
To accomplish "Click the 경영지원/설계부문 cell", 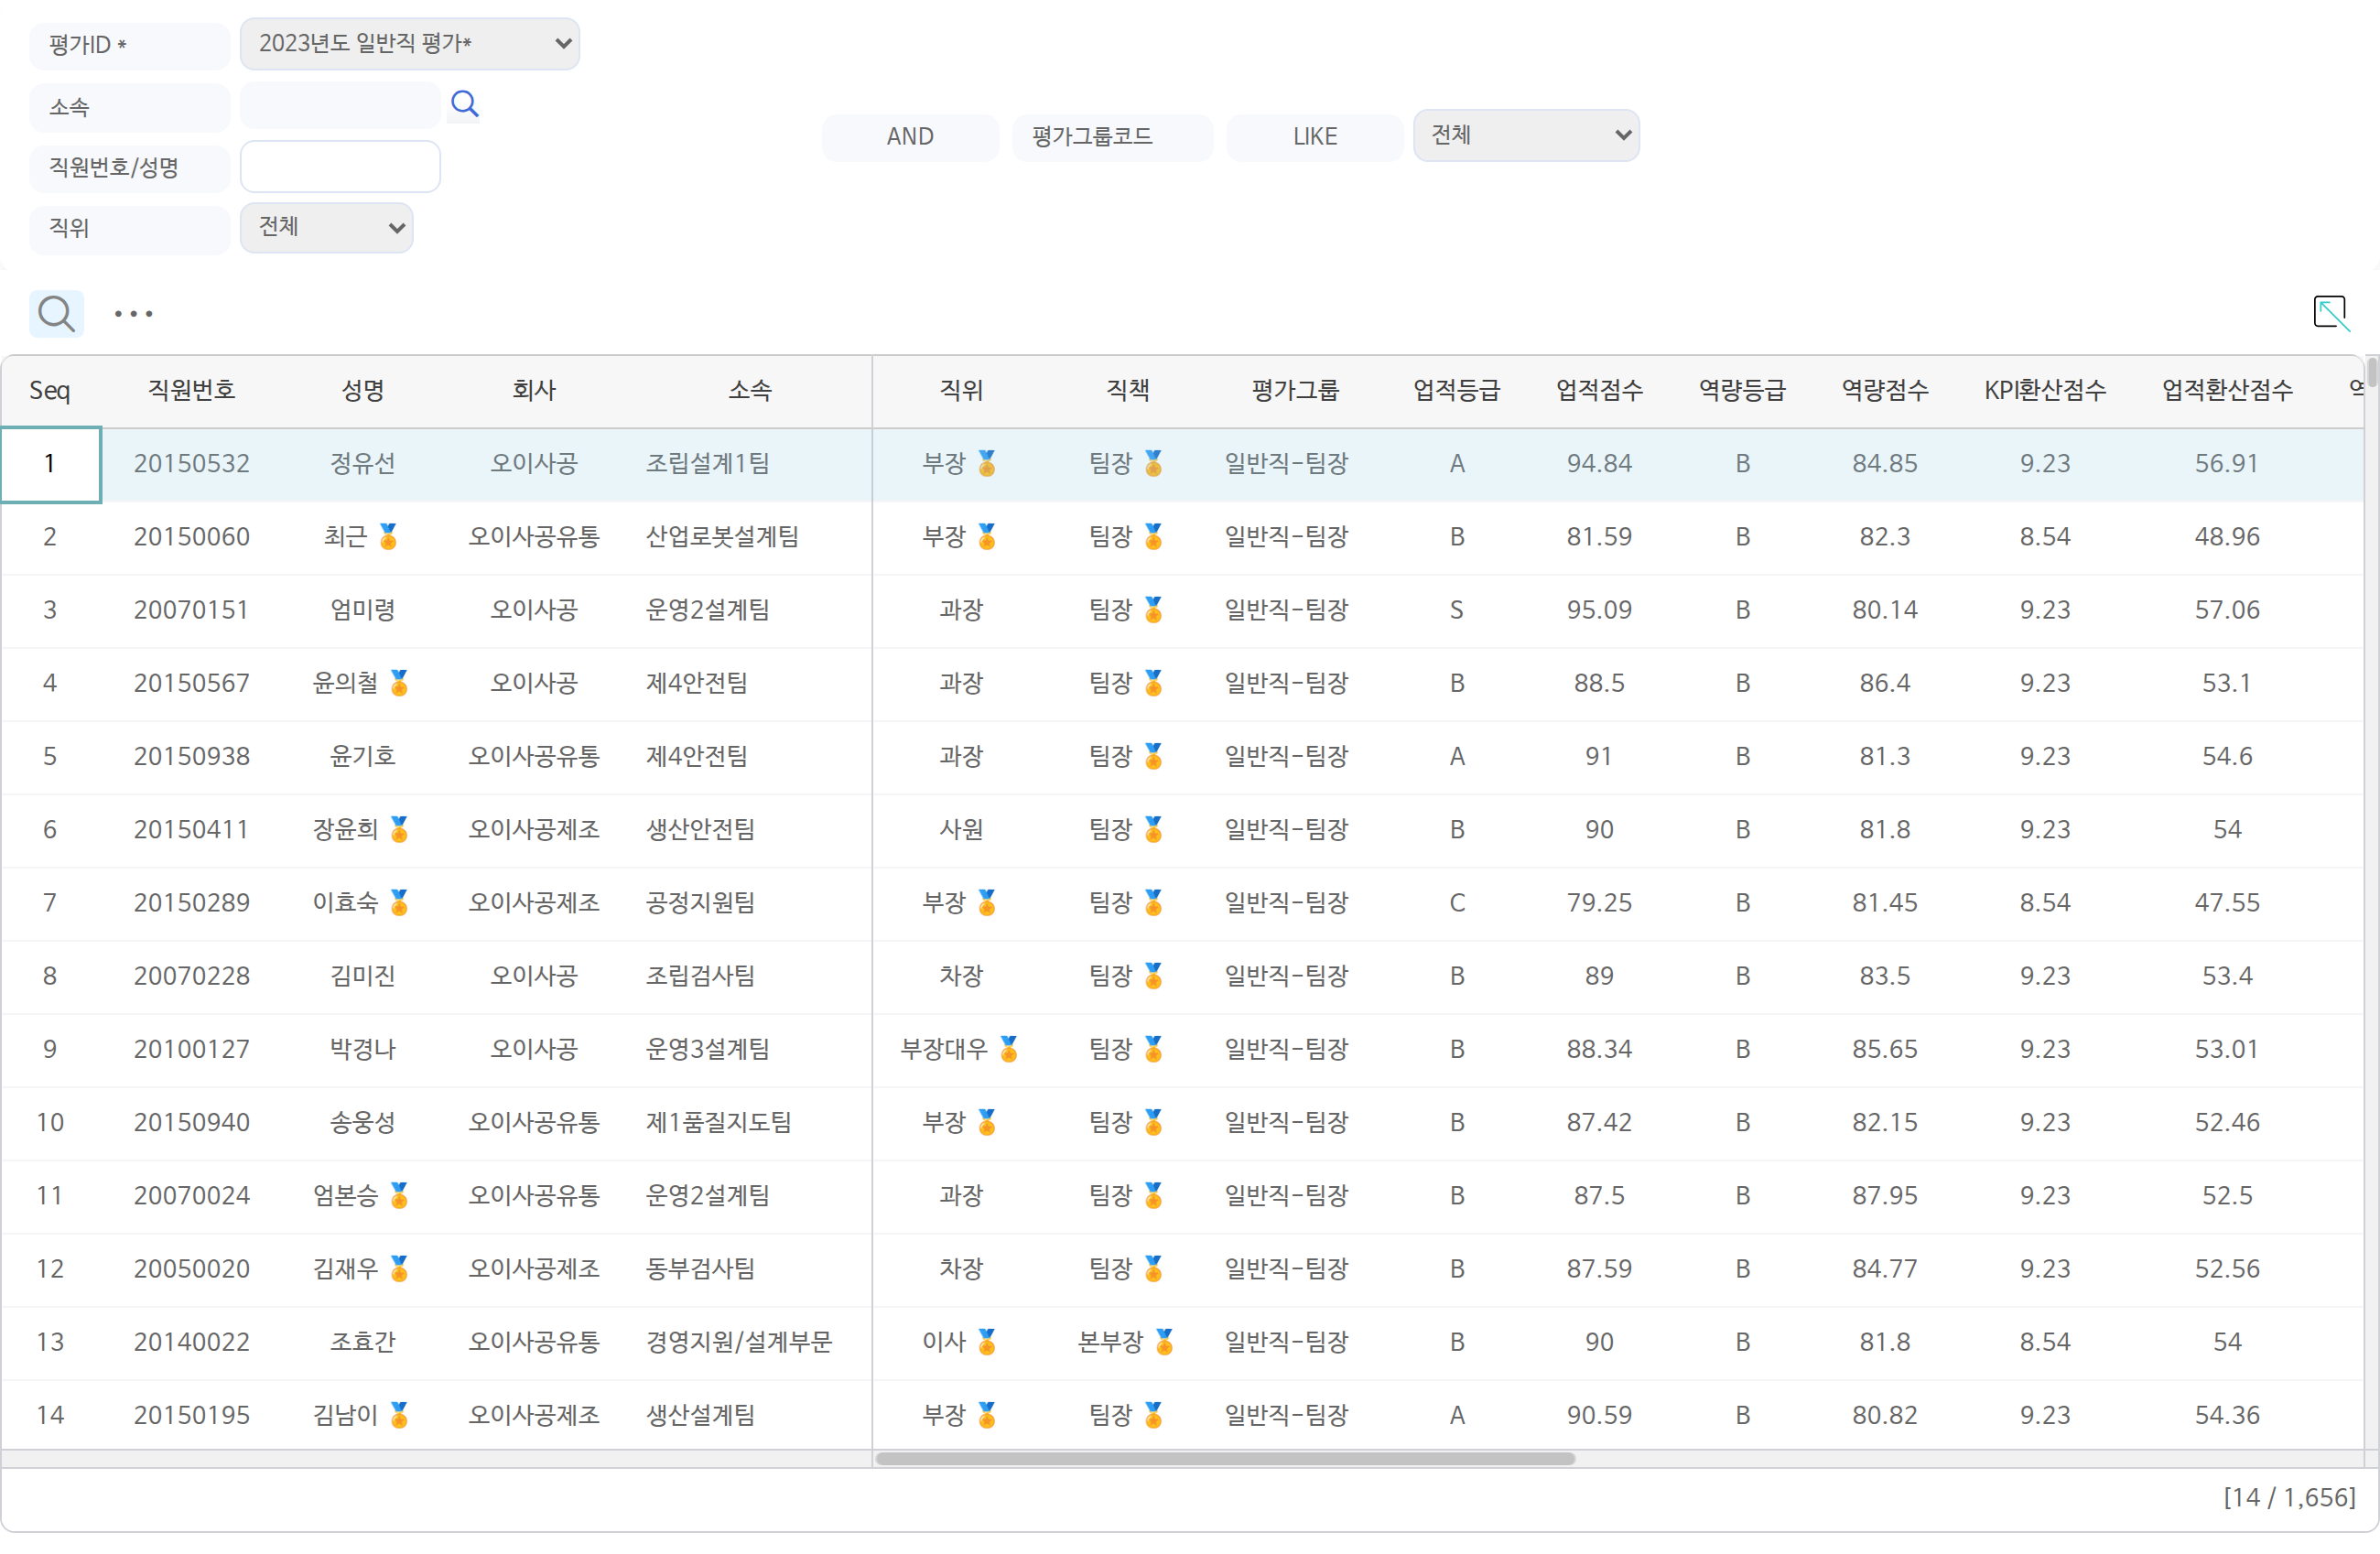I will (x=739, y=1342).
